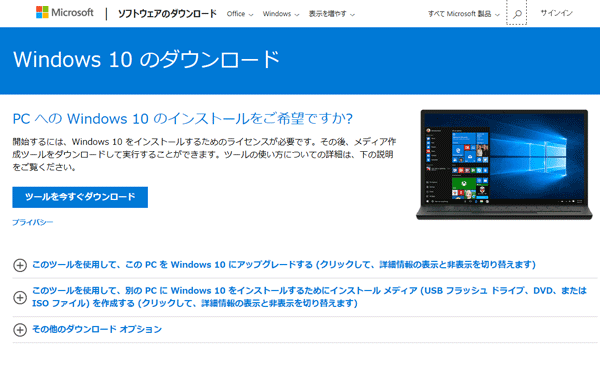Viewport: 600px width, 375px height.
Task: Expand the PC upgrade instructions text
Action: 284,264
